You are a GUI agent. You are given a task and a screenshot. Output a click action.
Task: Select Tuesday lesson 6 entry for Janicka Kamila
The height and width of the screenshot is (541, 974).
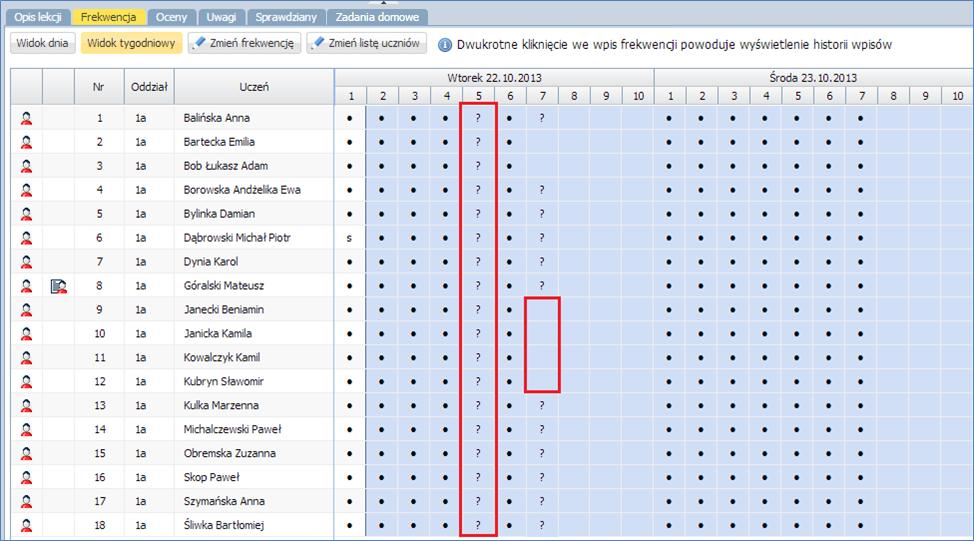510,334
